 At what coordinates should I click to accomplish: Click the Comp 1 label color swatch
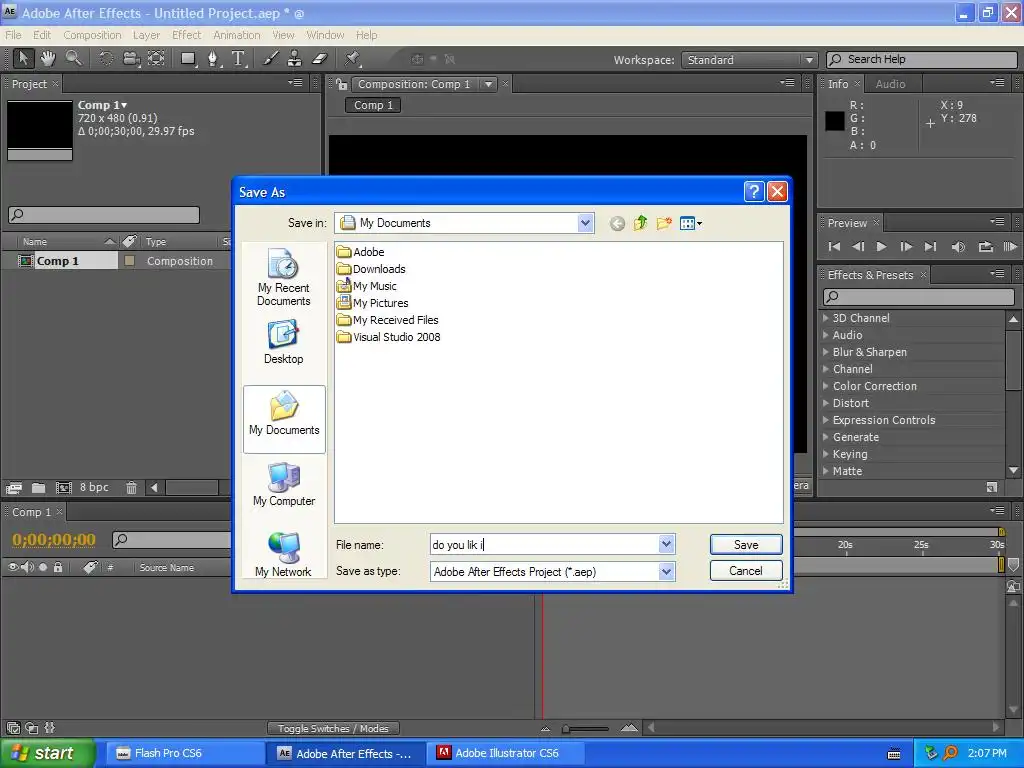[129, 261]
